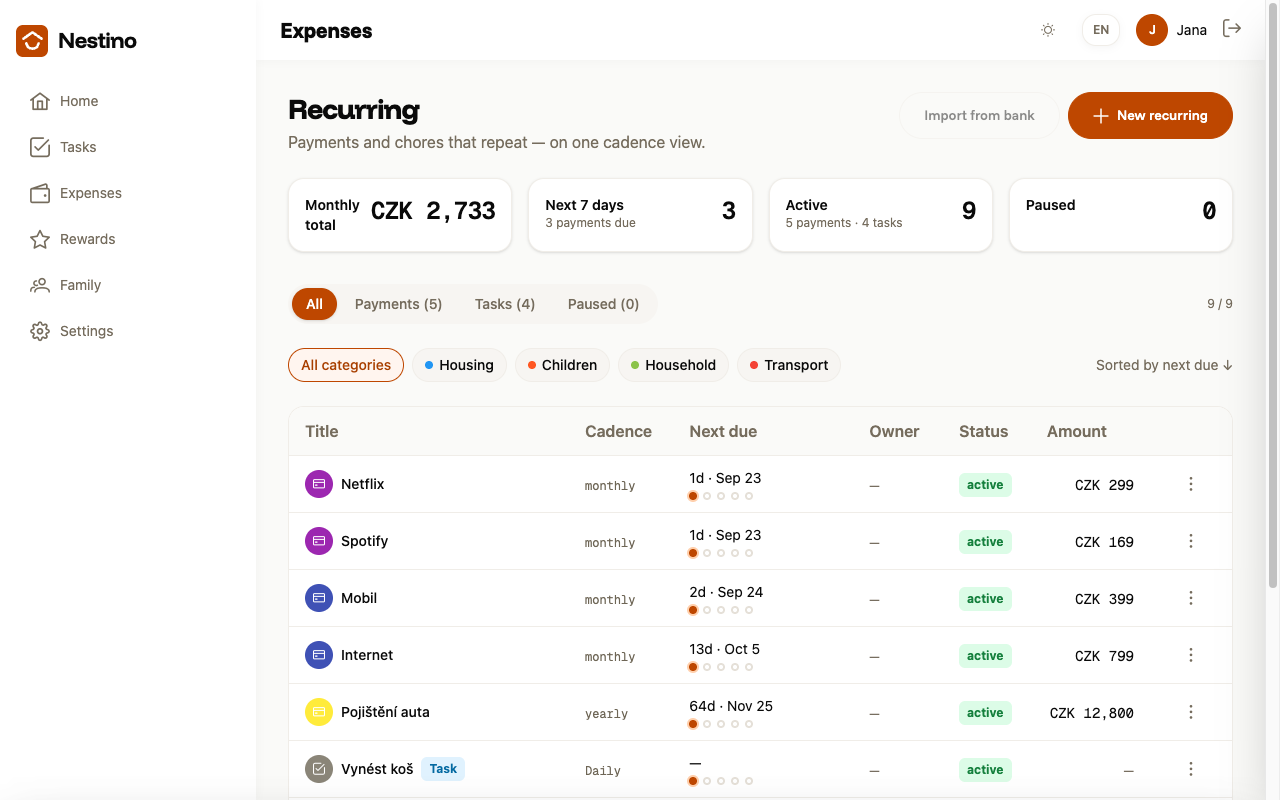Image resolution: width=1280 pixels, height=800 pixels.
Task: Switch to Paused (0) tab
Action: pyautogui.click(x=603, y=304)
